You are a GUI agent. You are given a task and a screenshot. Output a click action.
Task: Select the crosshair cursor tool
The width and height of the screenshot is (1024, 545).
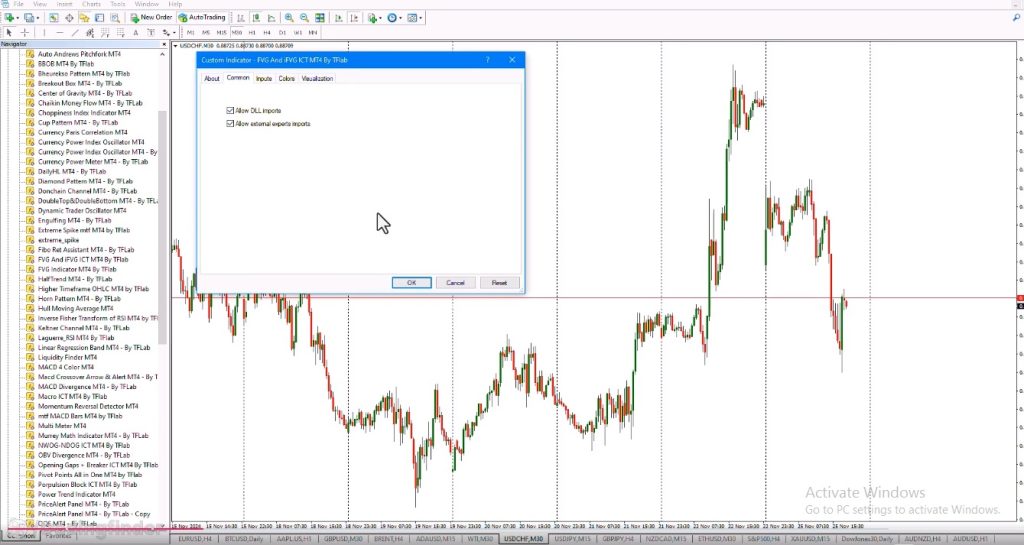[25, 32]
